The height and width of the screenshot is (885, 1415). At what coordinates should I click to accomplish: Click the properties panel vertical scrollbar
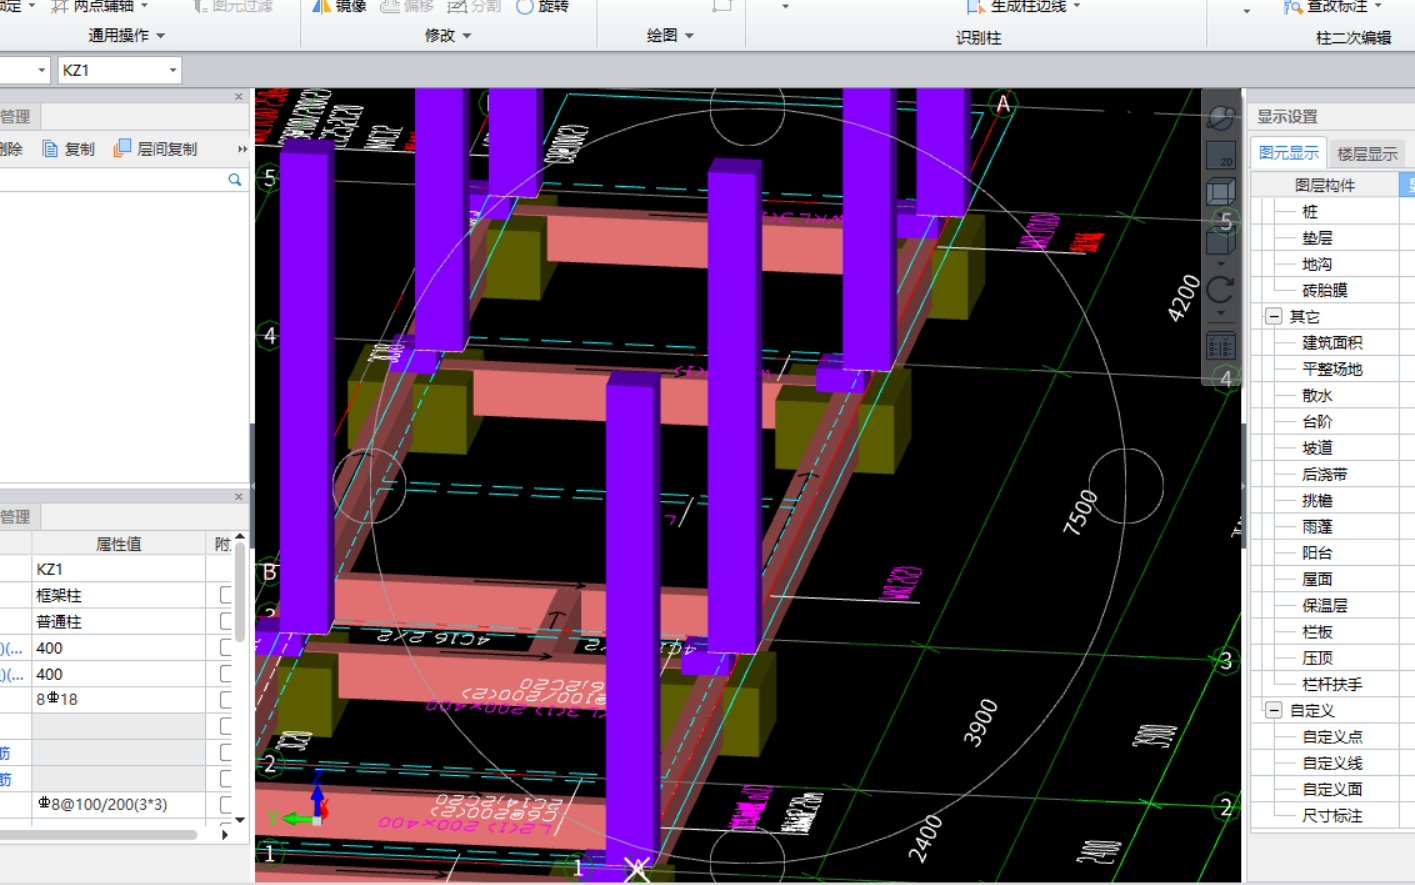click(x=239, y=592)
